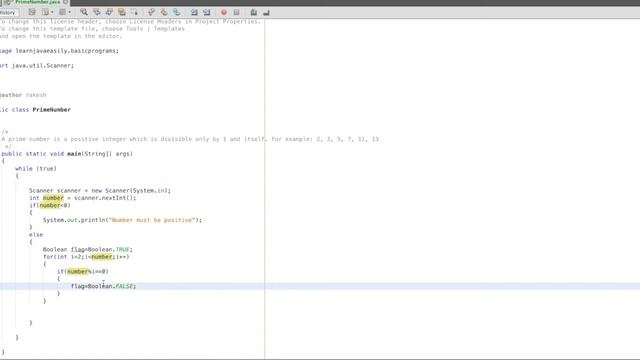Viewport: 640px width, 360px height.
Task: Click the 'main' method name
Action: click(x=74, y=154)
